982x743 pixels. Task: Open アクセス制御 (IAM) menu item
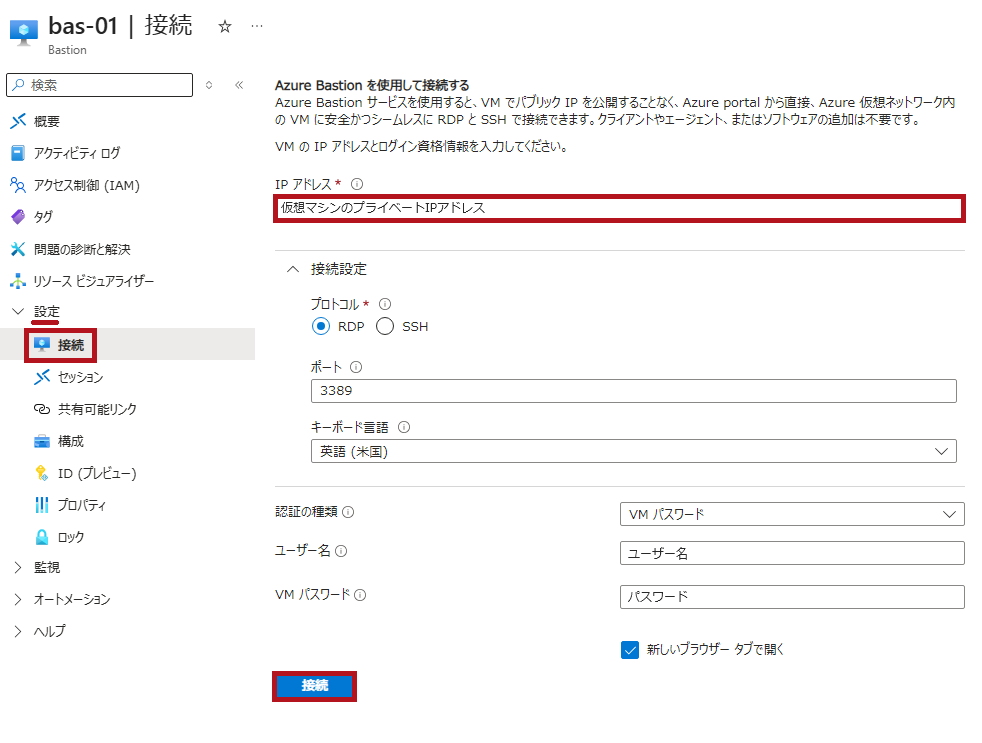pos(86,185)
